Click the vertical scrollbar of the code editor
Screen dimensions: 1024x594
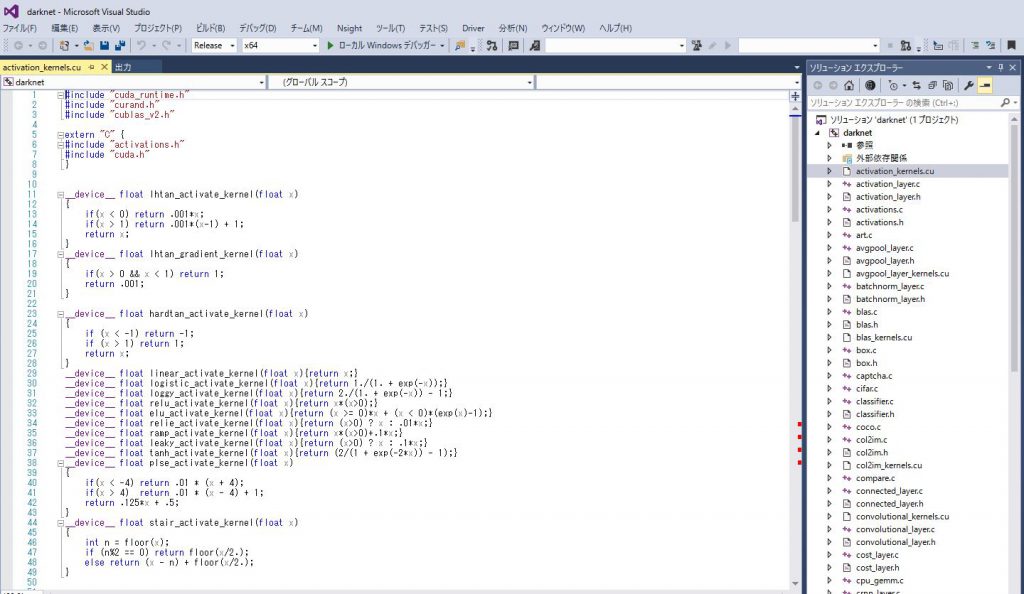(796, 300)
